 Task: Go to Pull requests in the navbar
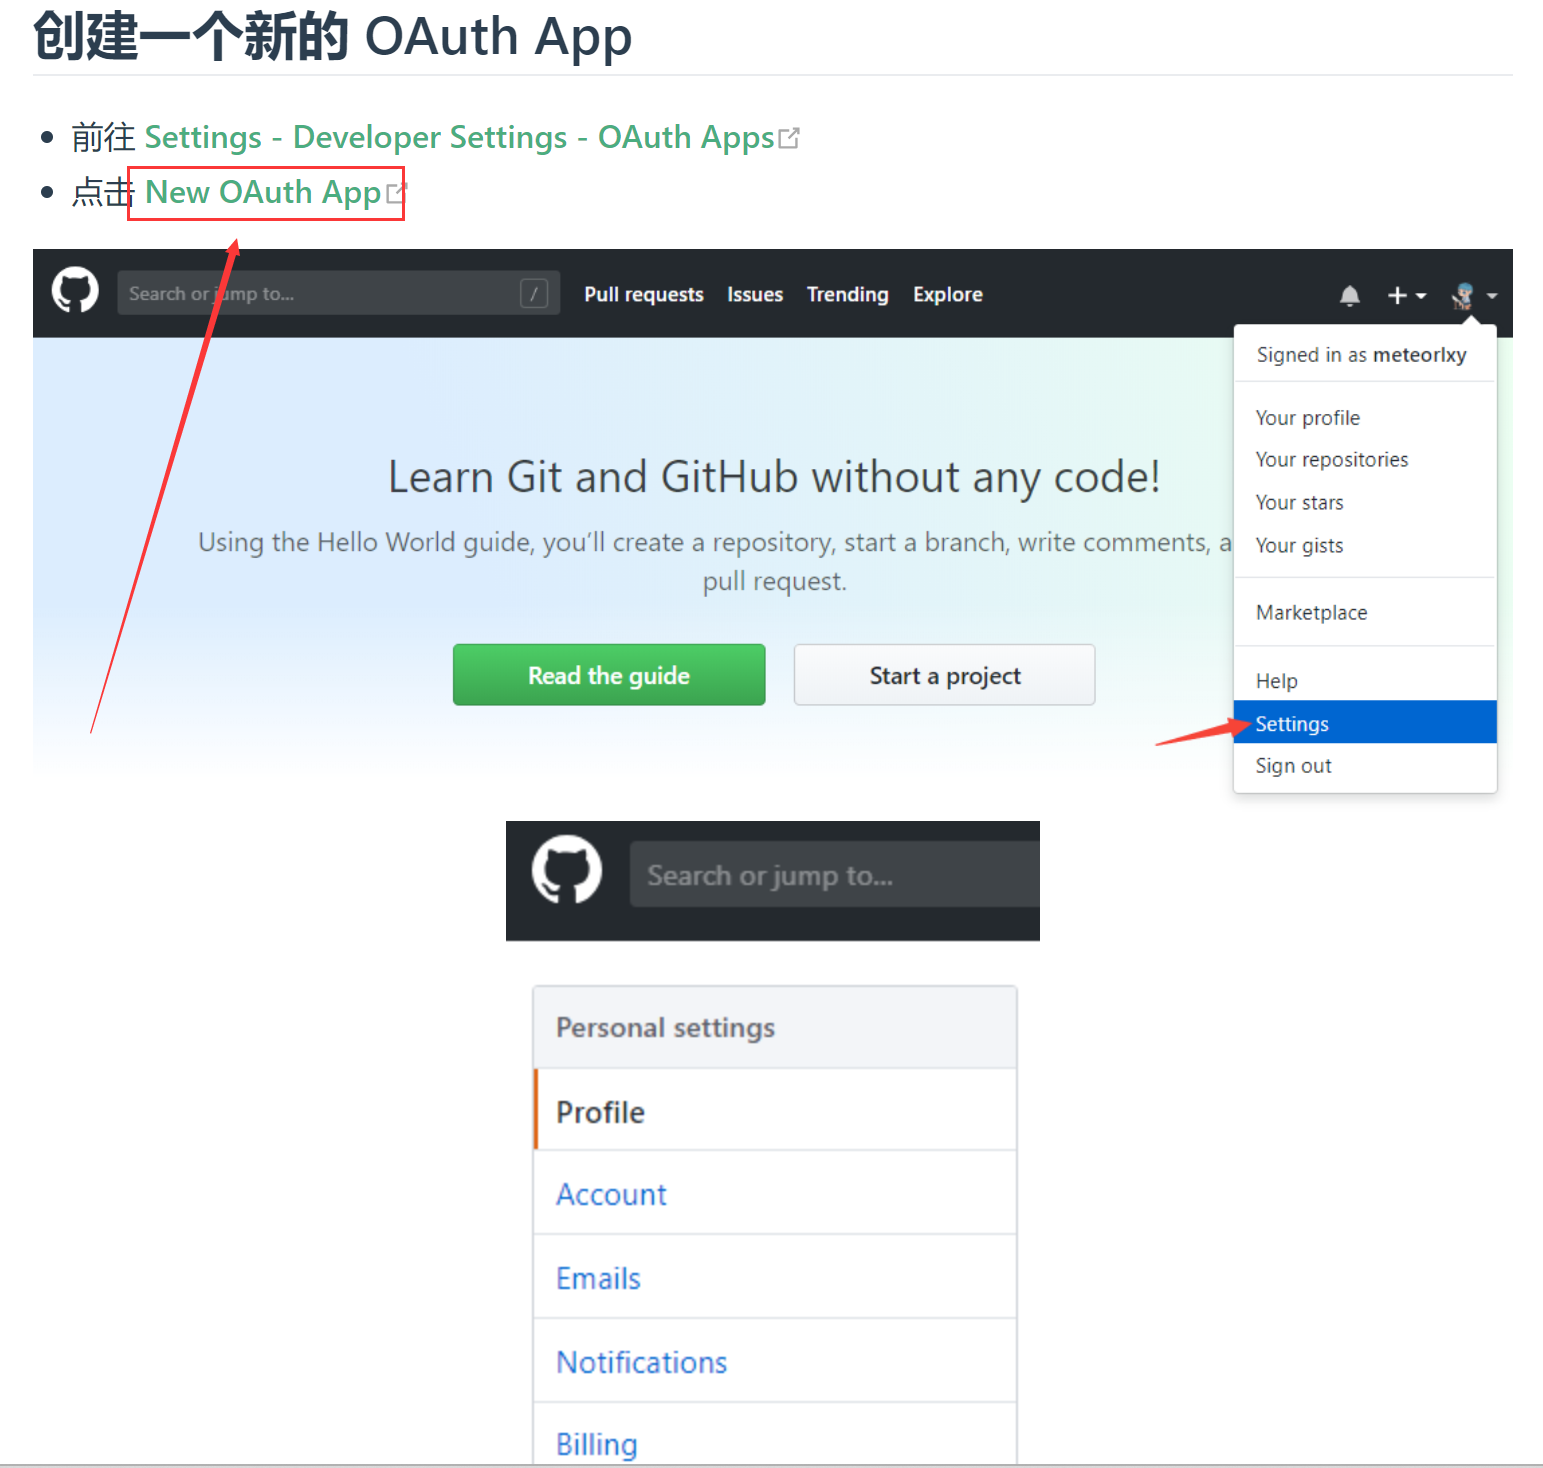pos(643,295)
